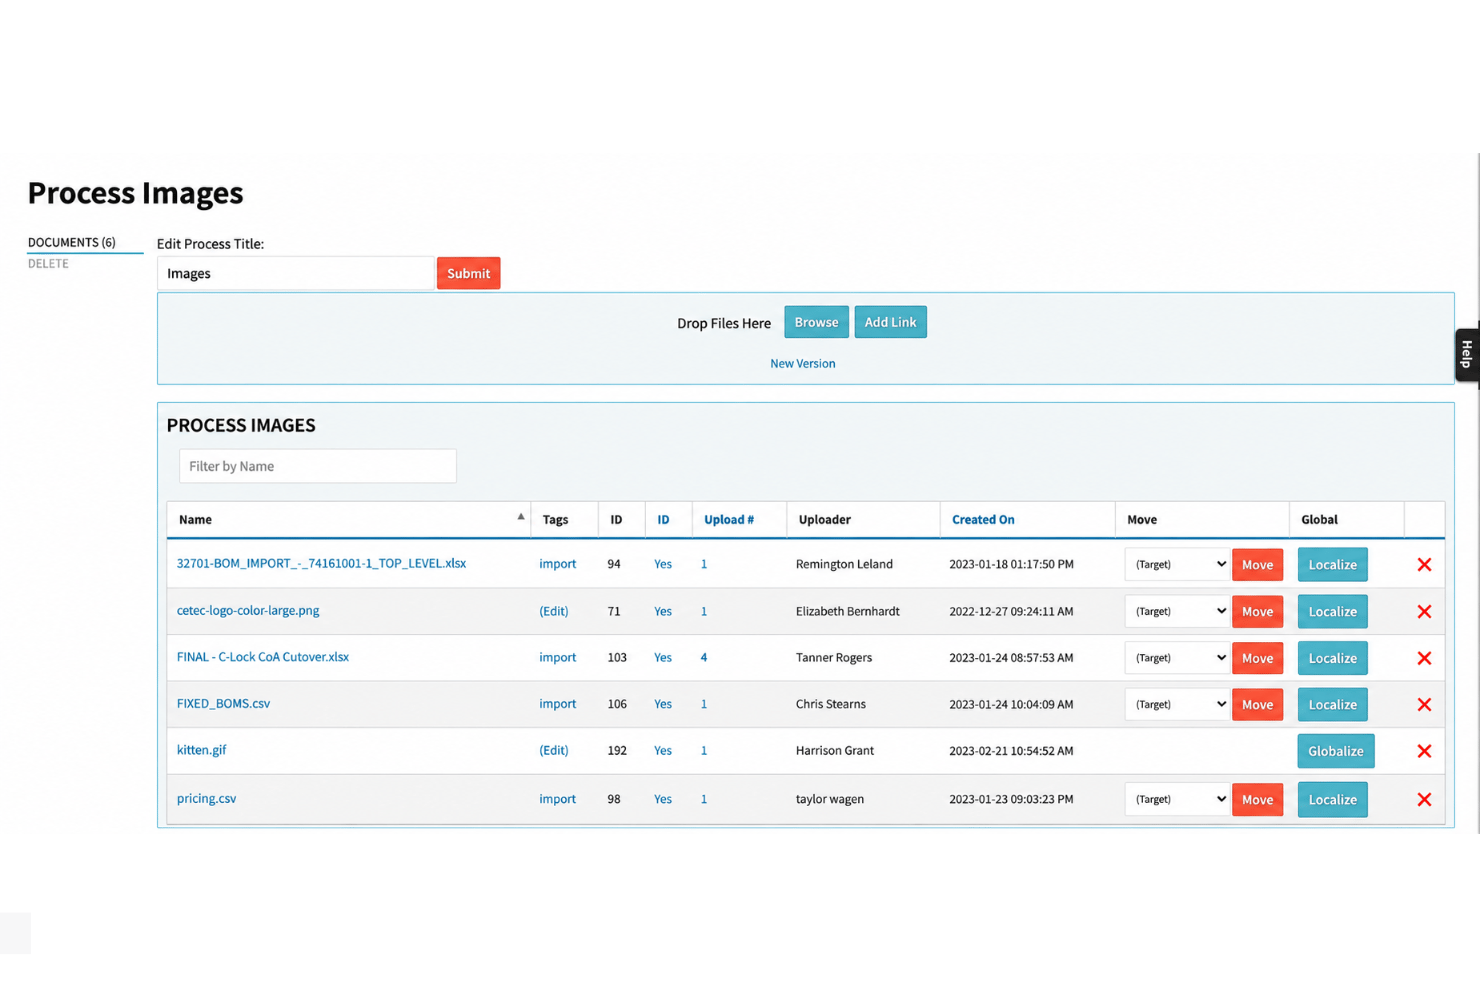The width and height of the screenshot is (1480, 987).
Task: Move the FIXED_BOMS.csv document
Action: (x=1257, y=705)
